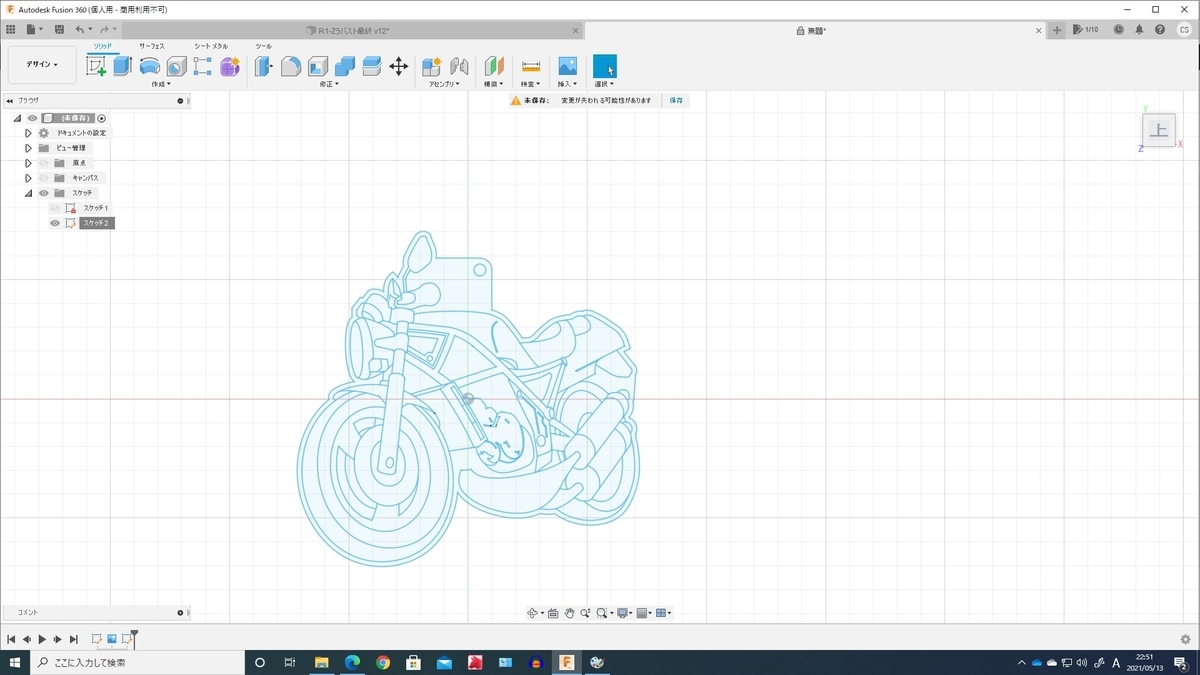The width and height of the screenshot is (1200, 675).
Task: Hide スケッチ2 by clicking its eye icon
Action: 55,223
